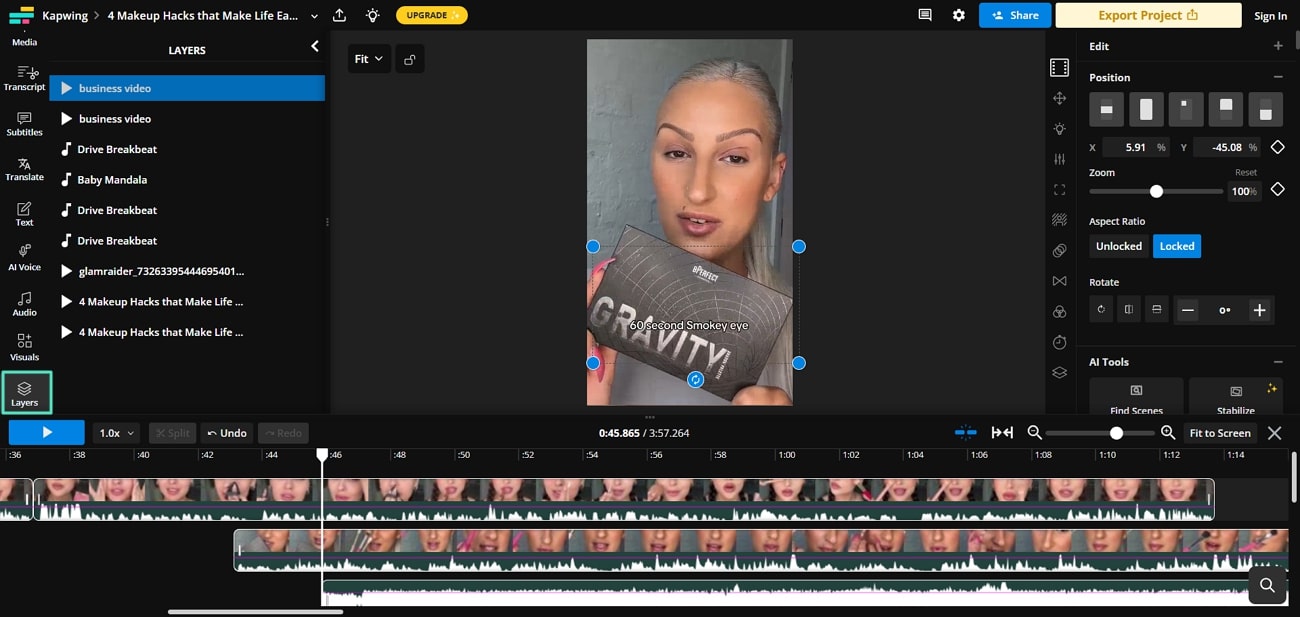Open the comments icon in the header
The width and height of the screenshot is (1300, 617).
tap(925, 15)
